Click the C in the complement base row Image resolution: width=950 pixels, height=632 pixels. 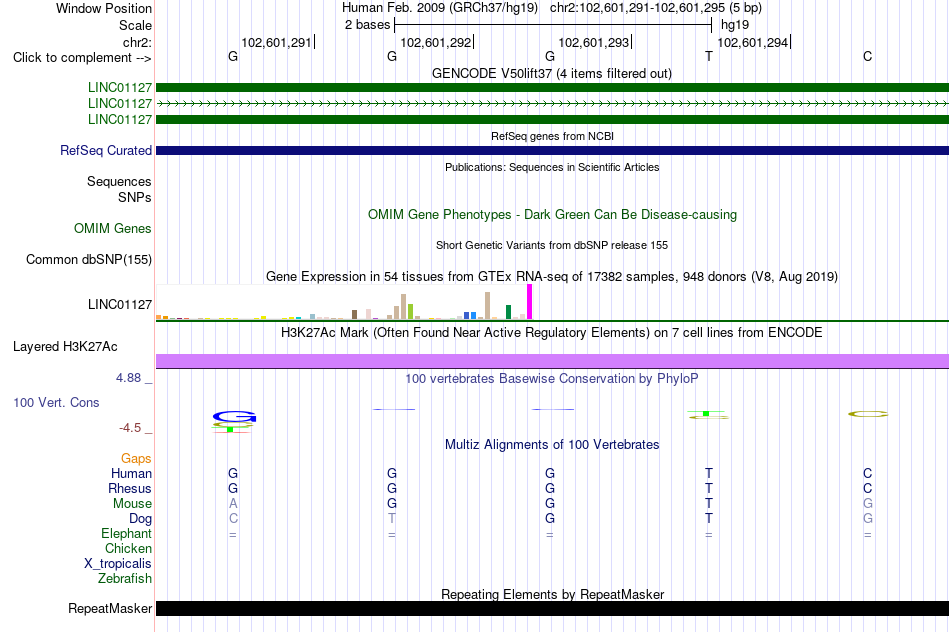coord(868,56)
